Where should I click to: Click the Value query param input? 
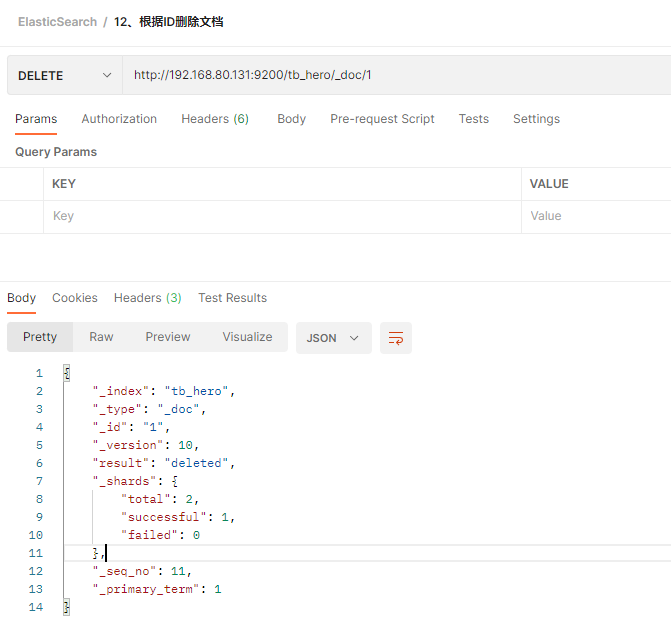[x=596, y=216]
